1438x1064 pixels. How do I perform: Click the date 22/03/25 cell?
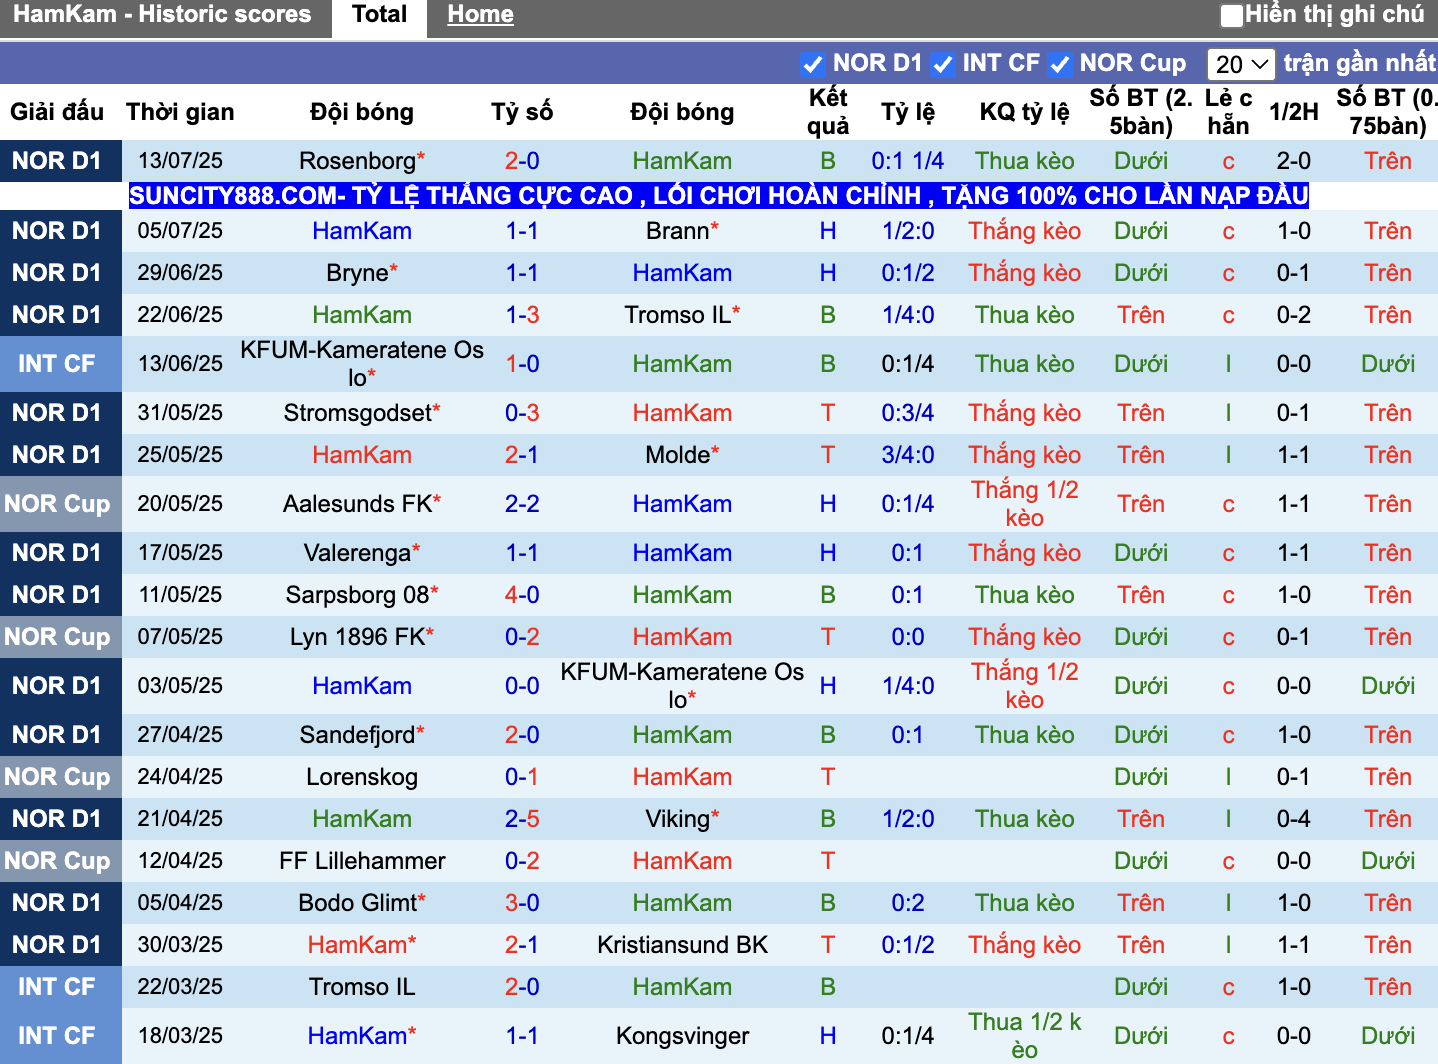[x=180, y=987]
